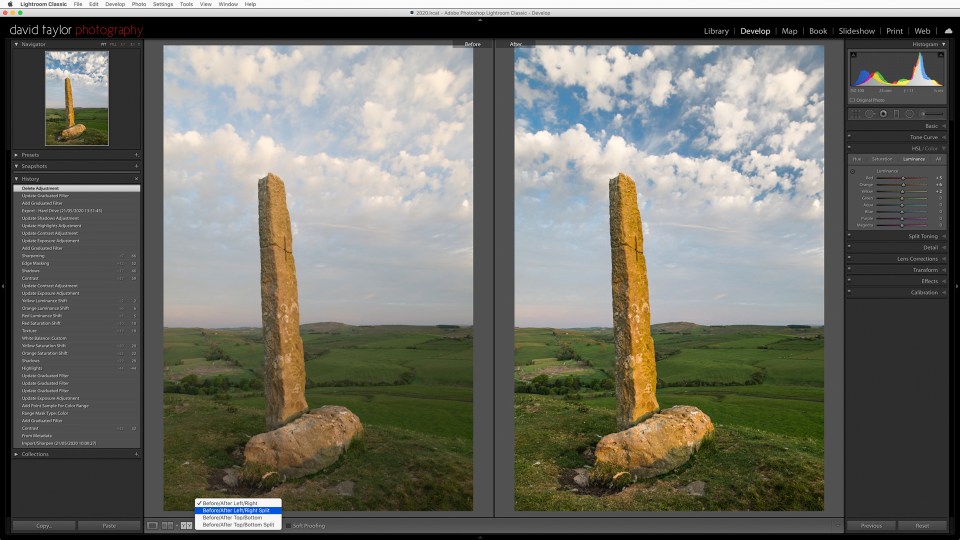Click the Before/After Y|Y view icon
This screenshot has width=960, height=540.
[186, 525]
